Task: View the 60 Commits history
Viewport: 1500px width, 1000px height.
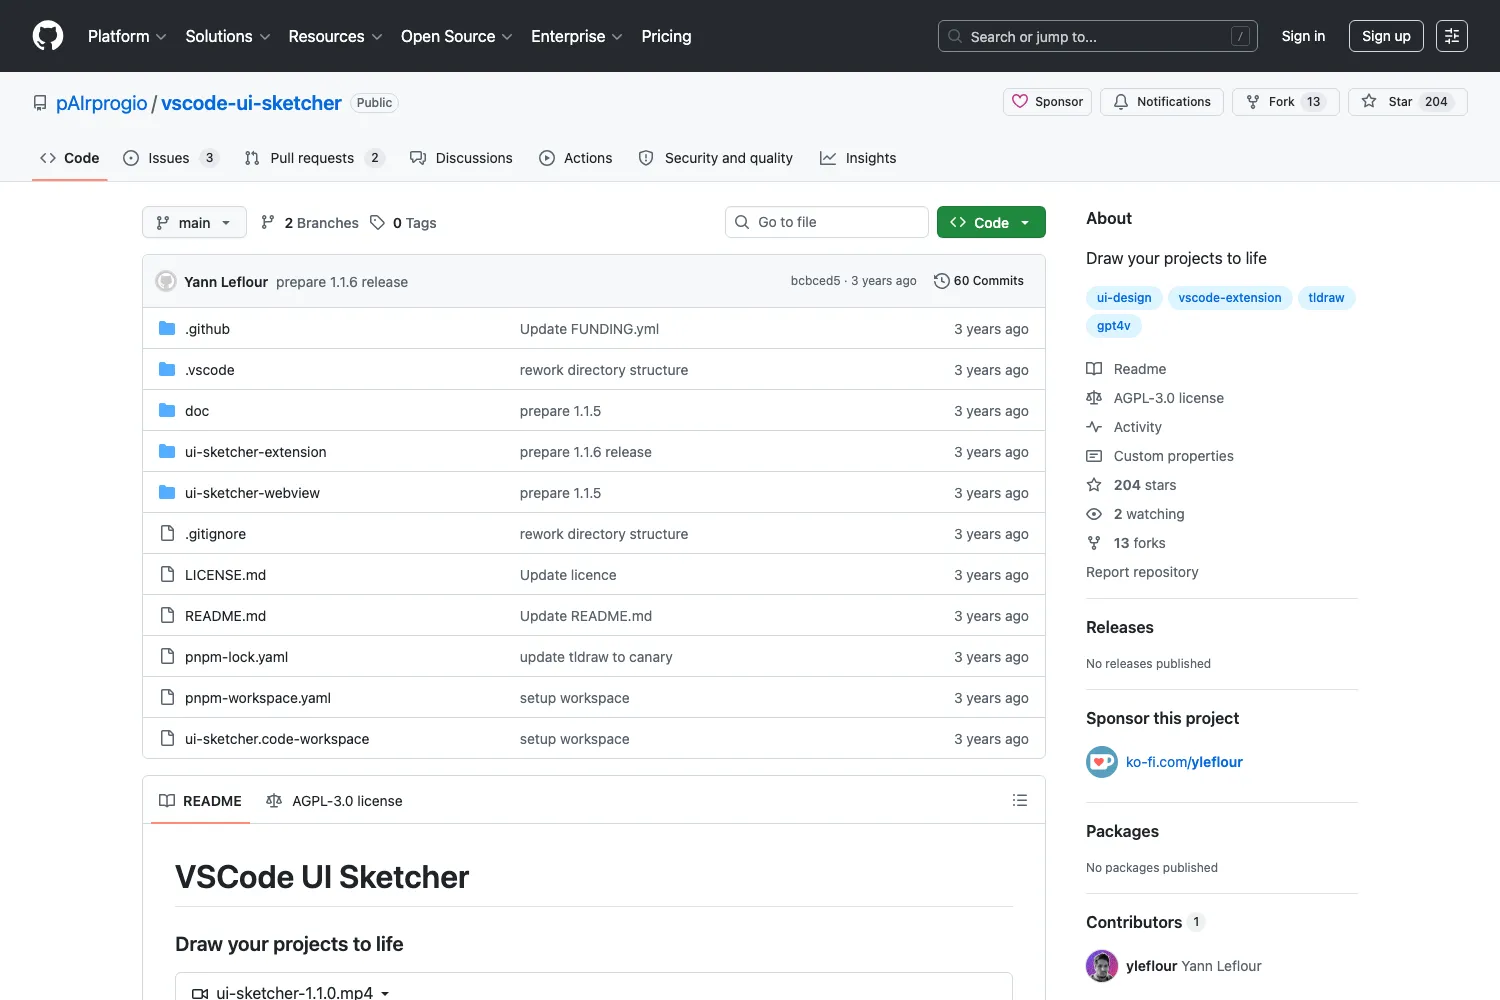Action: (x=979, y=281)
